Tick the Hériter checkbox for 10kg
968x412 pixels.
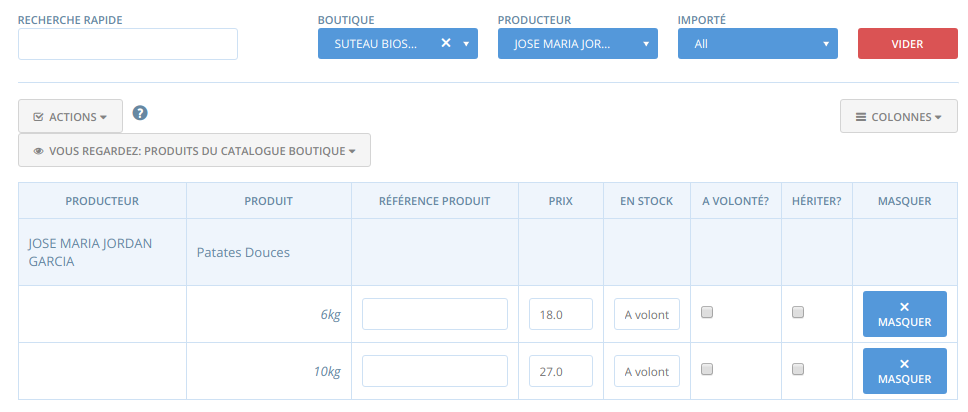(x=798, y=369)
